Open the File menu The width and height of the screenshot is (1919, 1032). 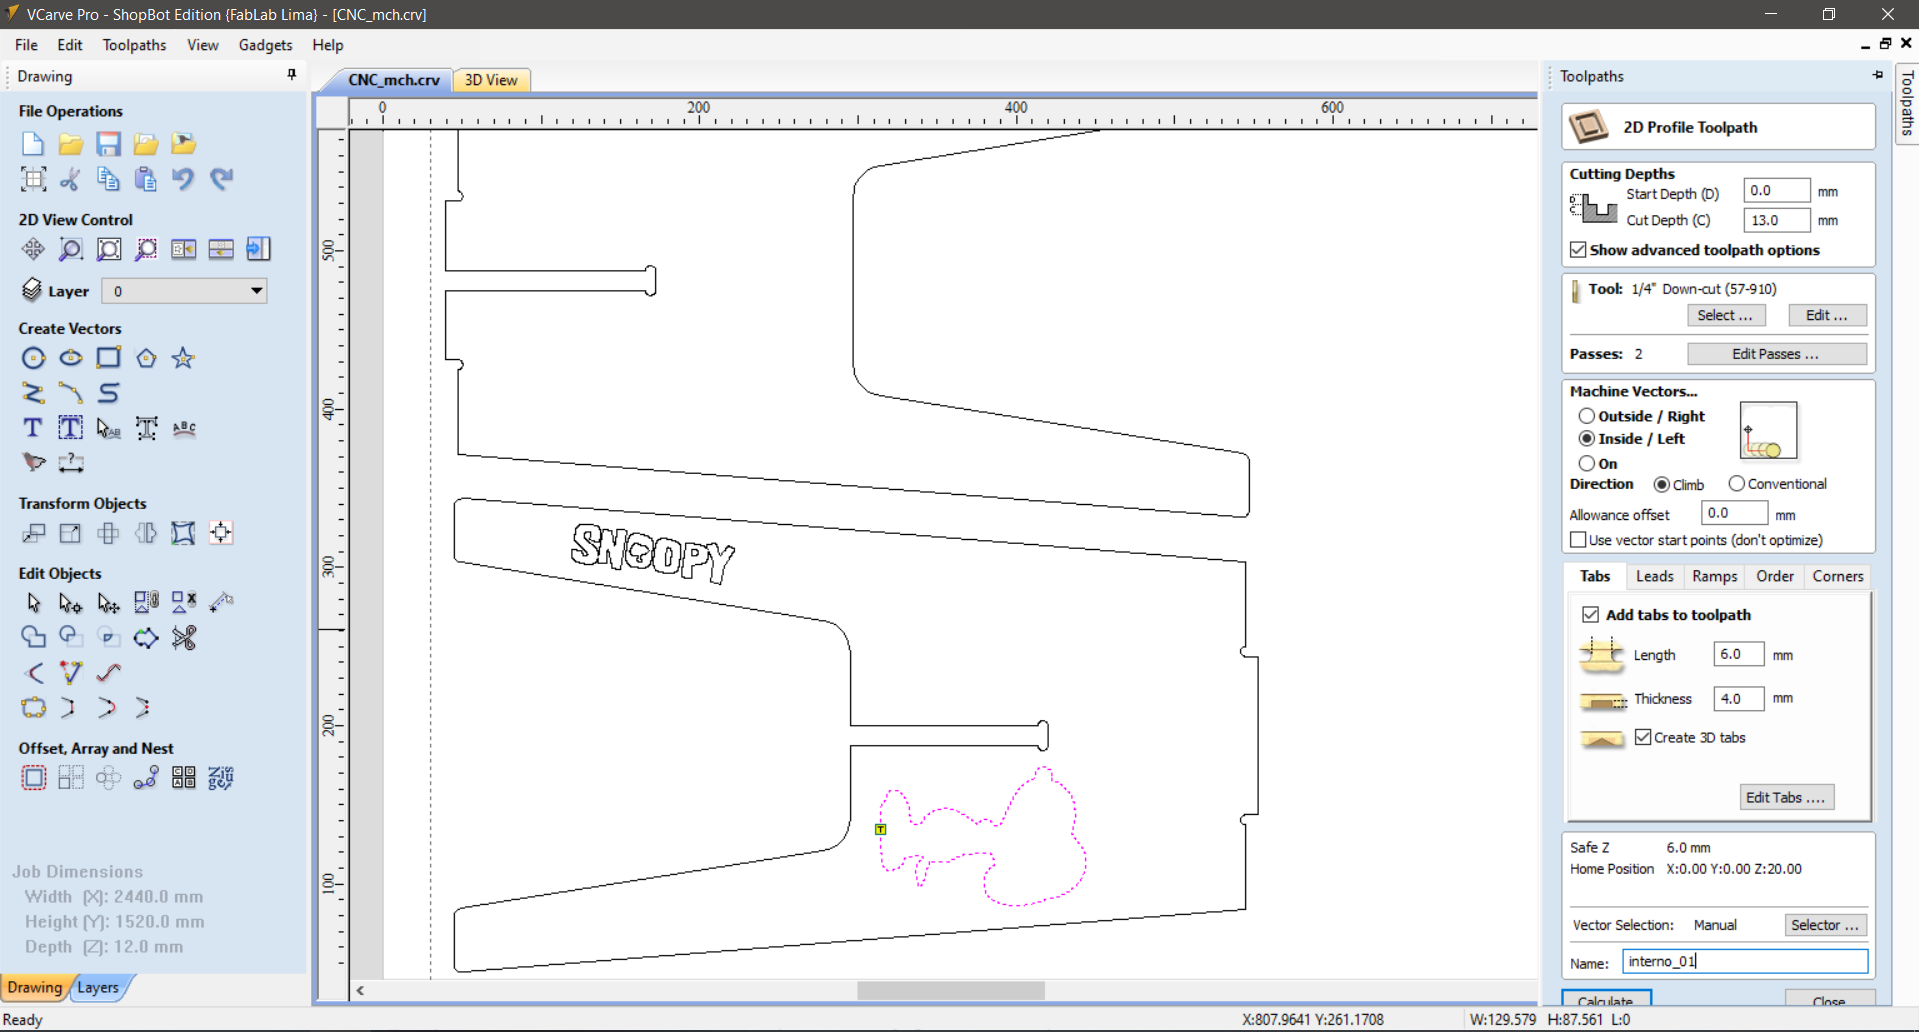(26, 45)
